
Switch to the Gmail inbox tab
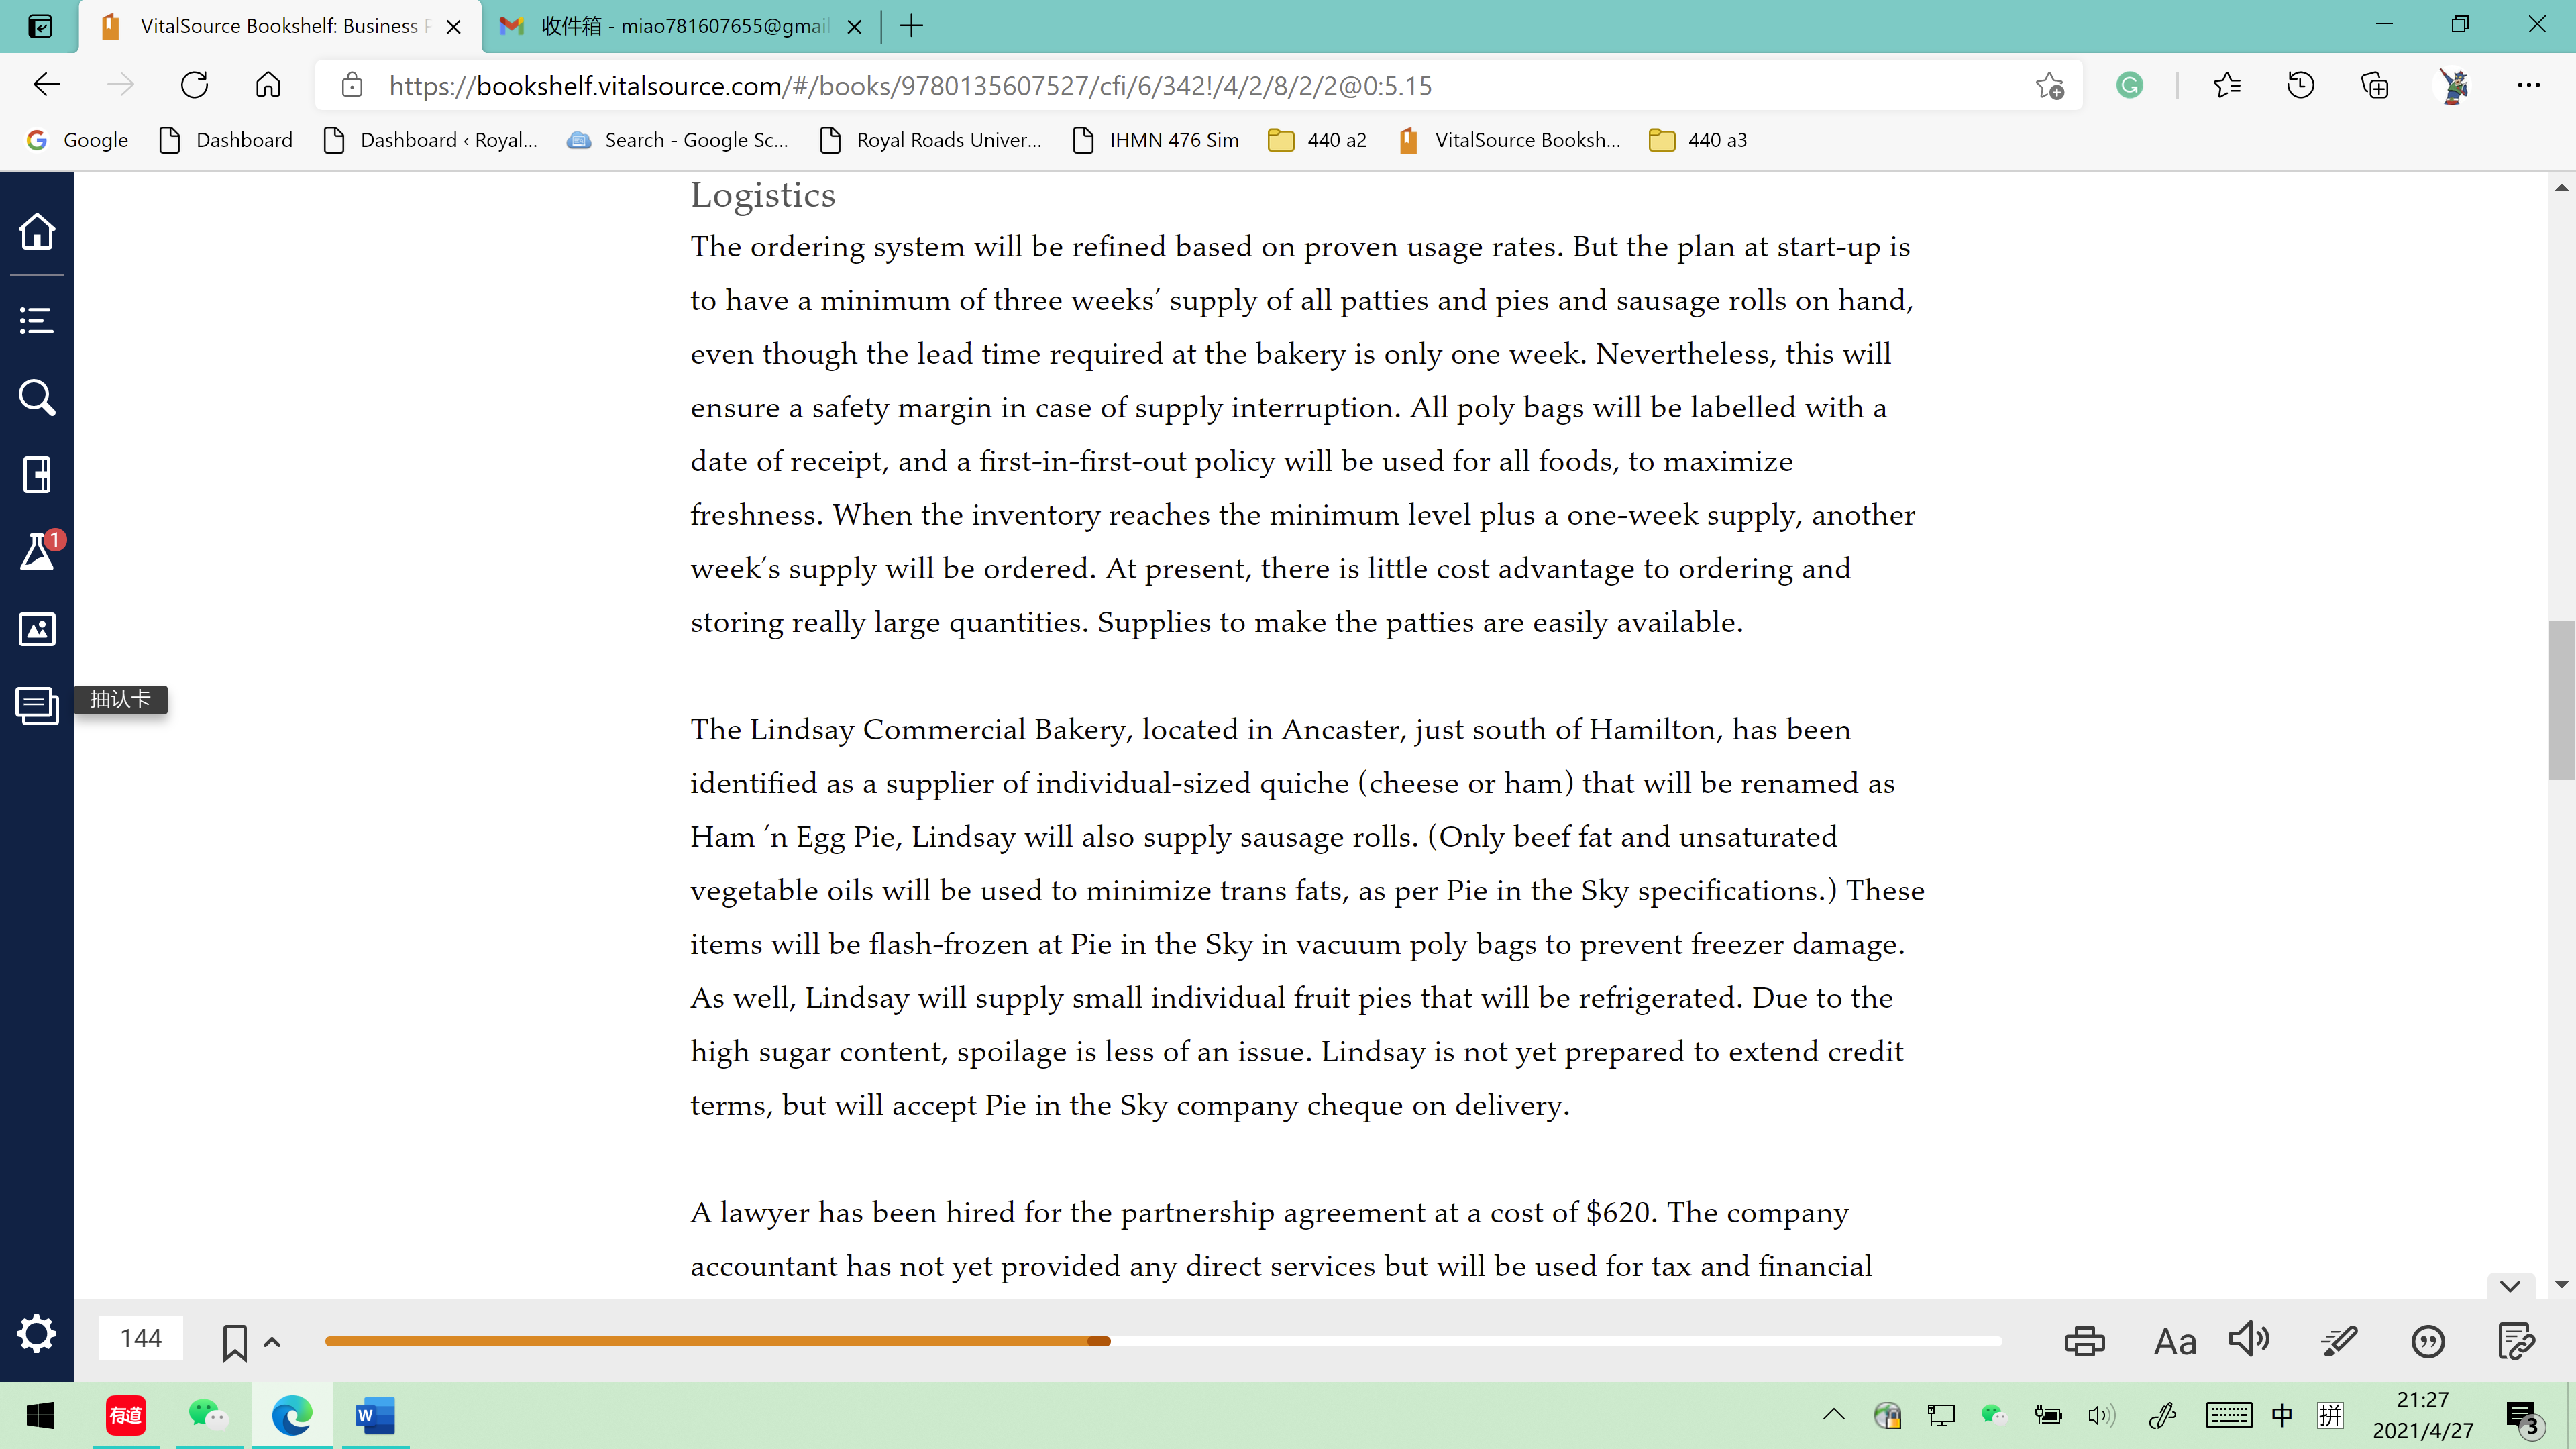click(x=680, y=26)
